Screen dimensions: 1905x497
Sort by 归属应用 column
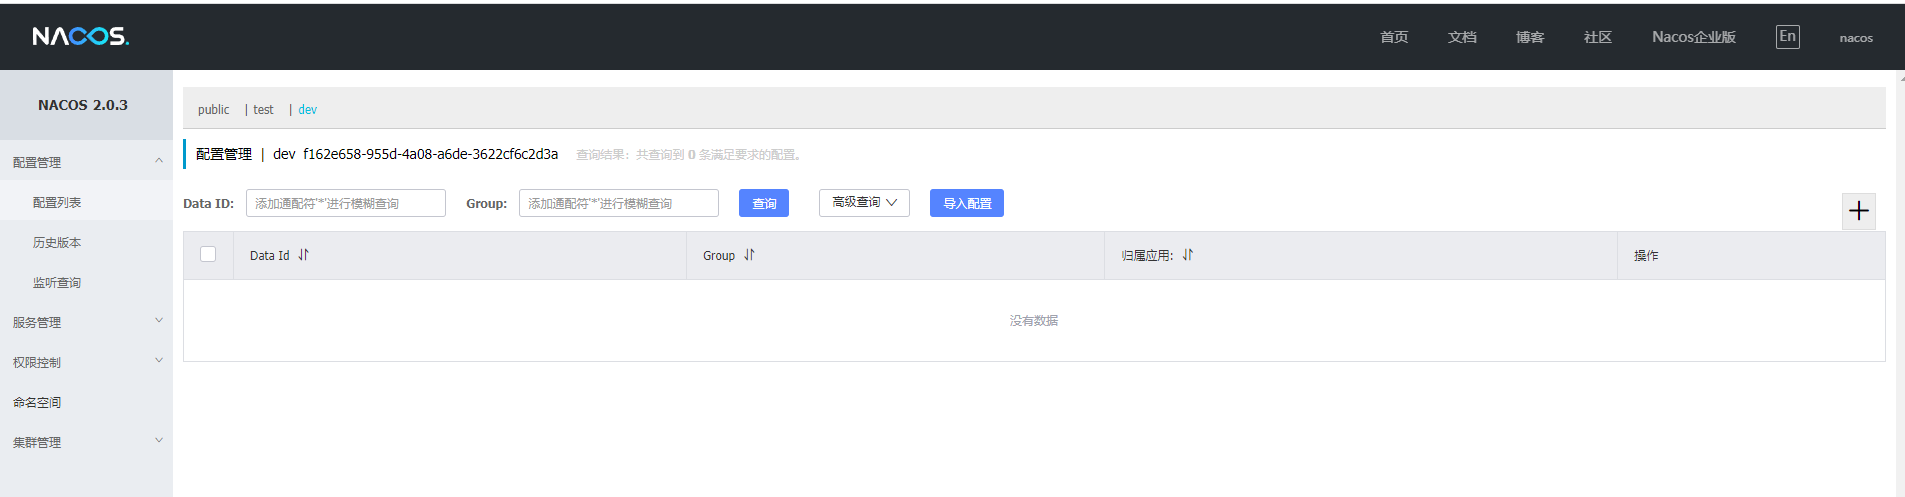pyautogui.click(x=1187, y=255)
